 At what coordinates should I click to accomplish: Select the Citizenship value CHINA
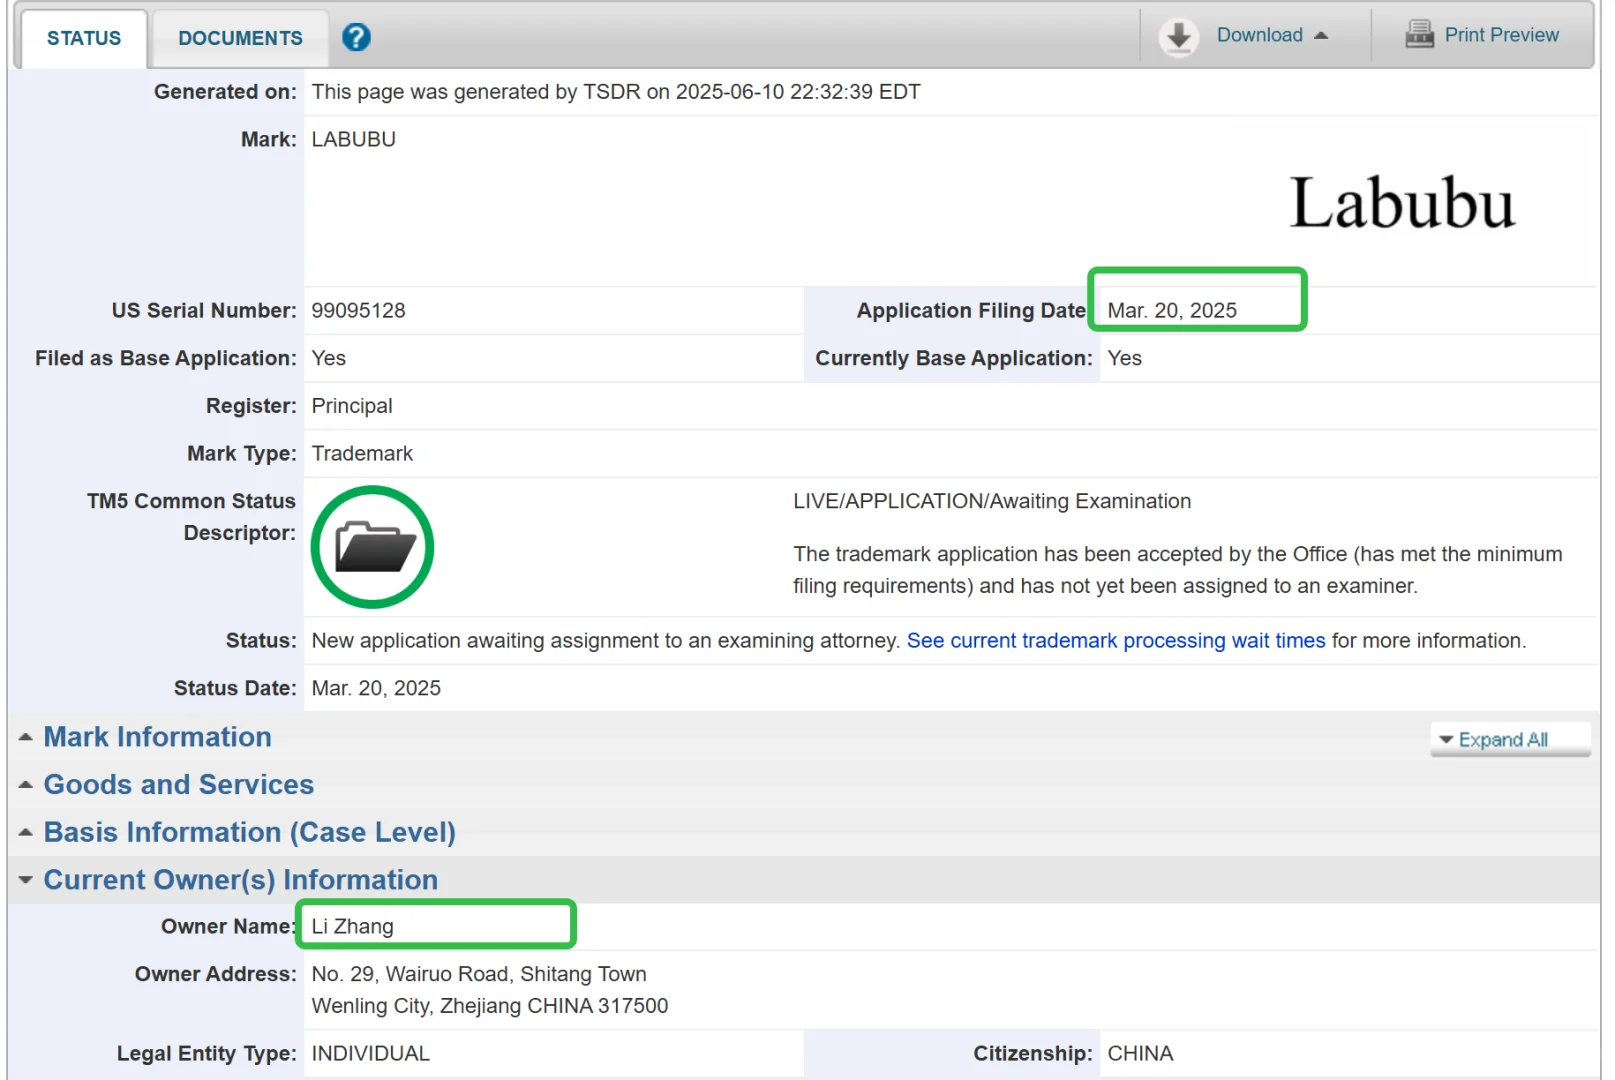click(x=1140, y=1054)
